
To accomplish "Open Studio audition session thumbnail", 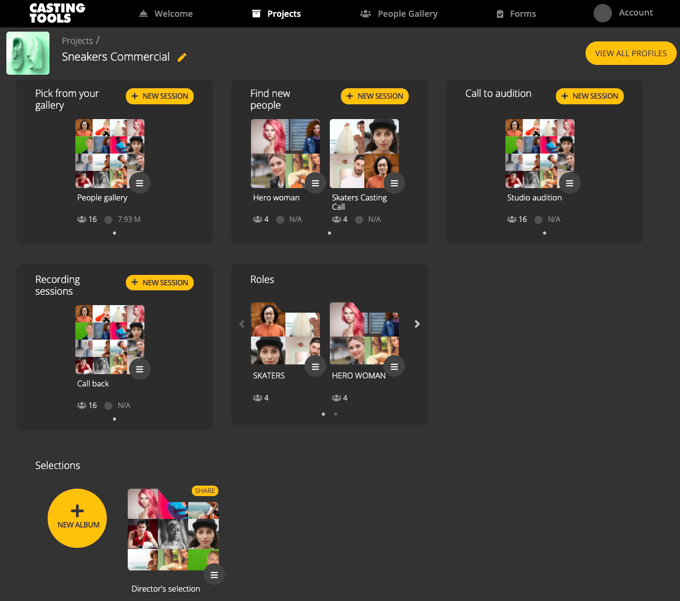I will tap(540, 154).
